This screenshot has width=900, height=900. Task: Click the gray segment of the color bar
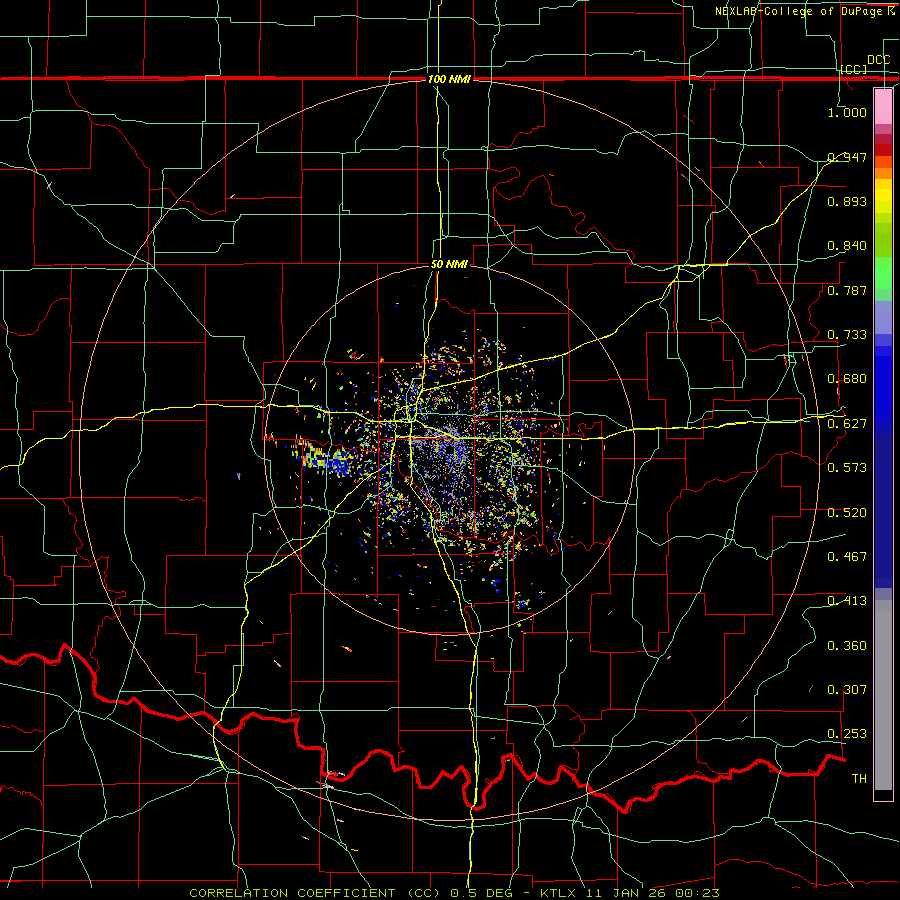883,695
